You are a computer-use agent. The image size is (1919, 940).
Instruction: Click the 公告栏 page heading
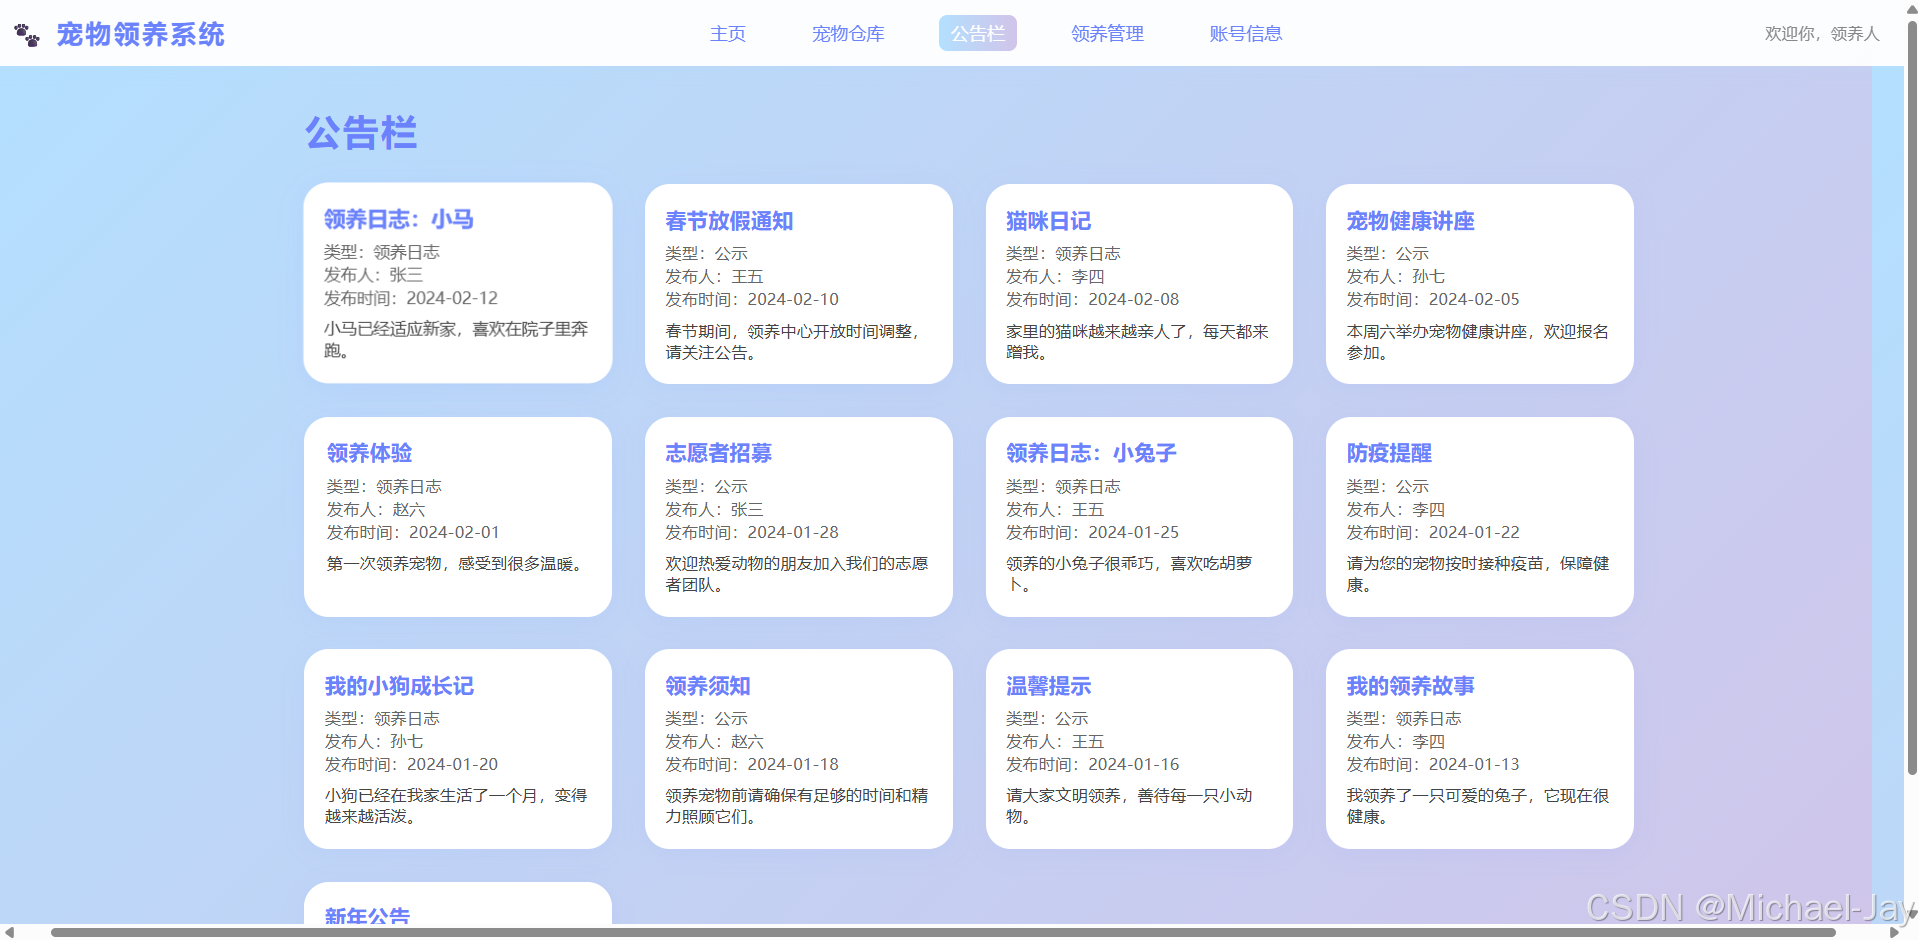coord(361,133)
